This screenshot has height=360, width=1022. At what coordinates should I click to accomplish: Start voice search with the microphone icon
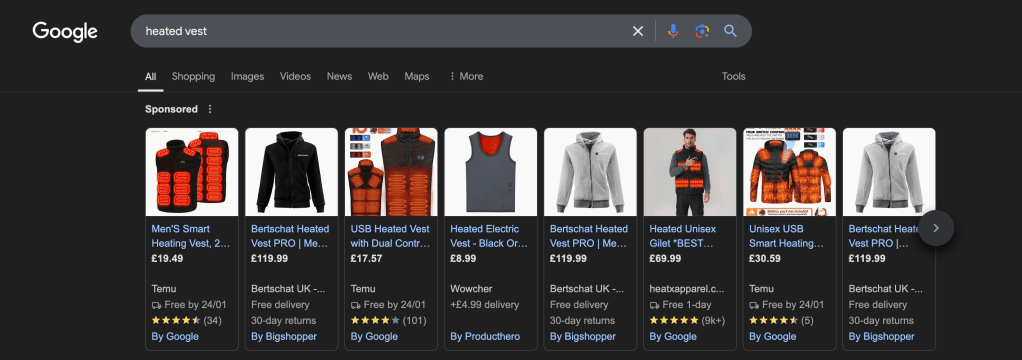[673, 31]
